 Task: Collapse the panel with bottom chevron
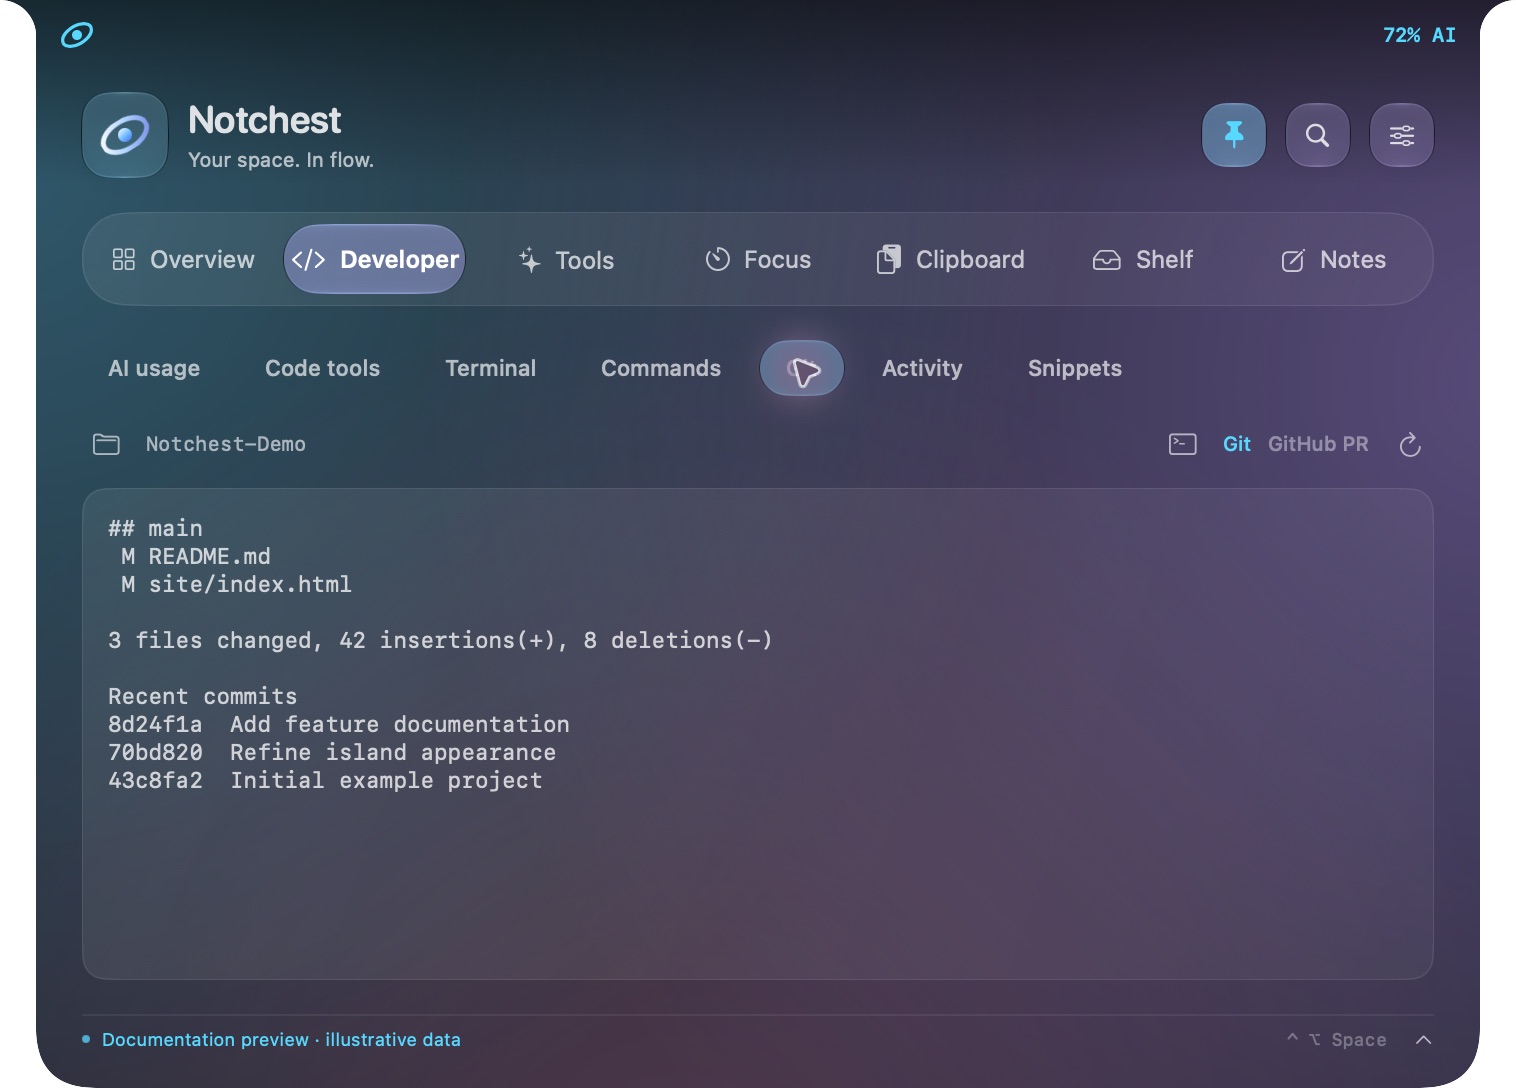tap(1424, 1040)
